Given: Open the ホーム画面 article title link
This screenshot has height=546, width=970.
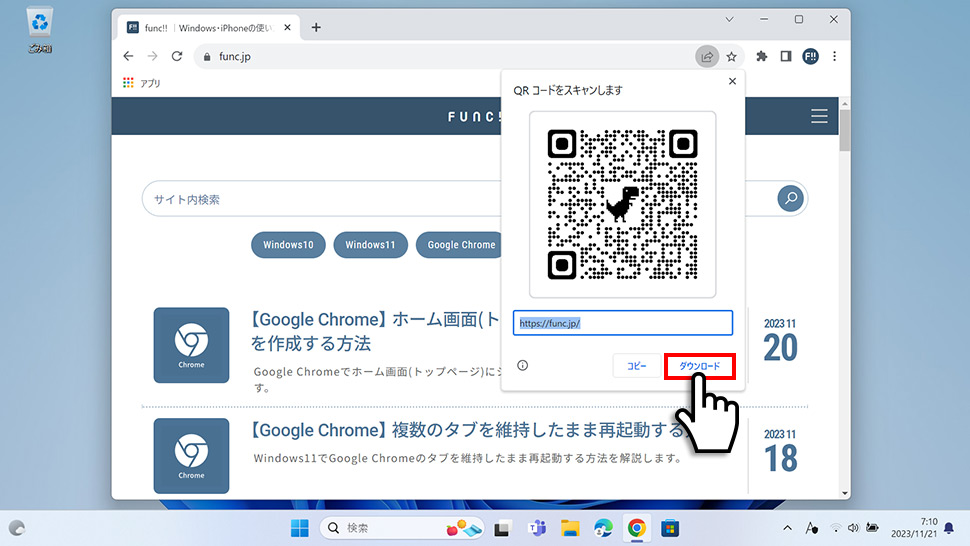Looking at the screenshot, I should (374, 331).
